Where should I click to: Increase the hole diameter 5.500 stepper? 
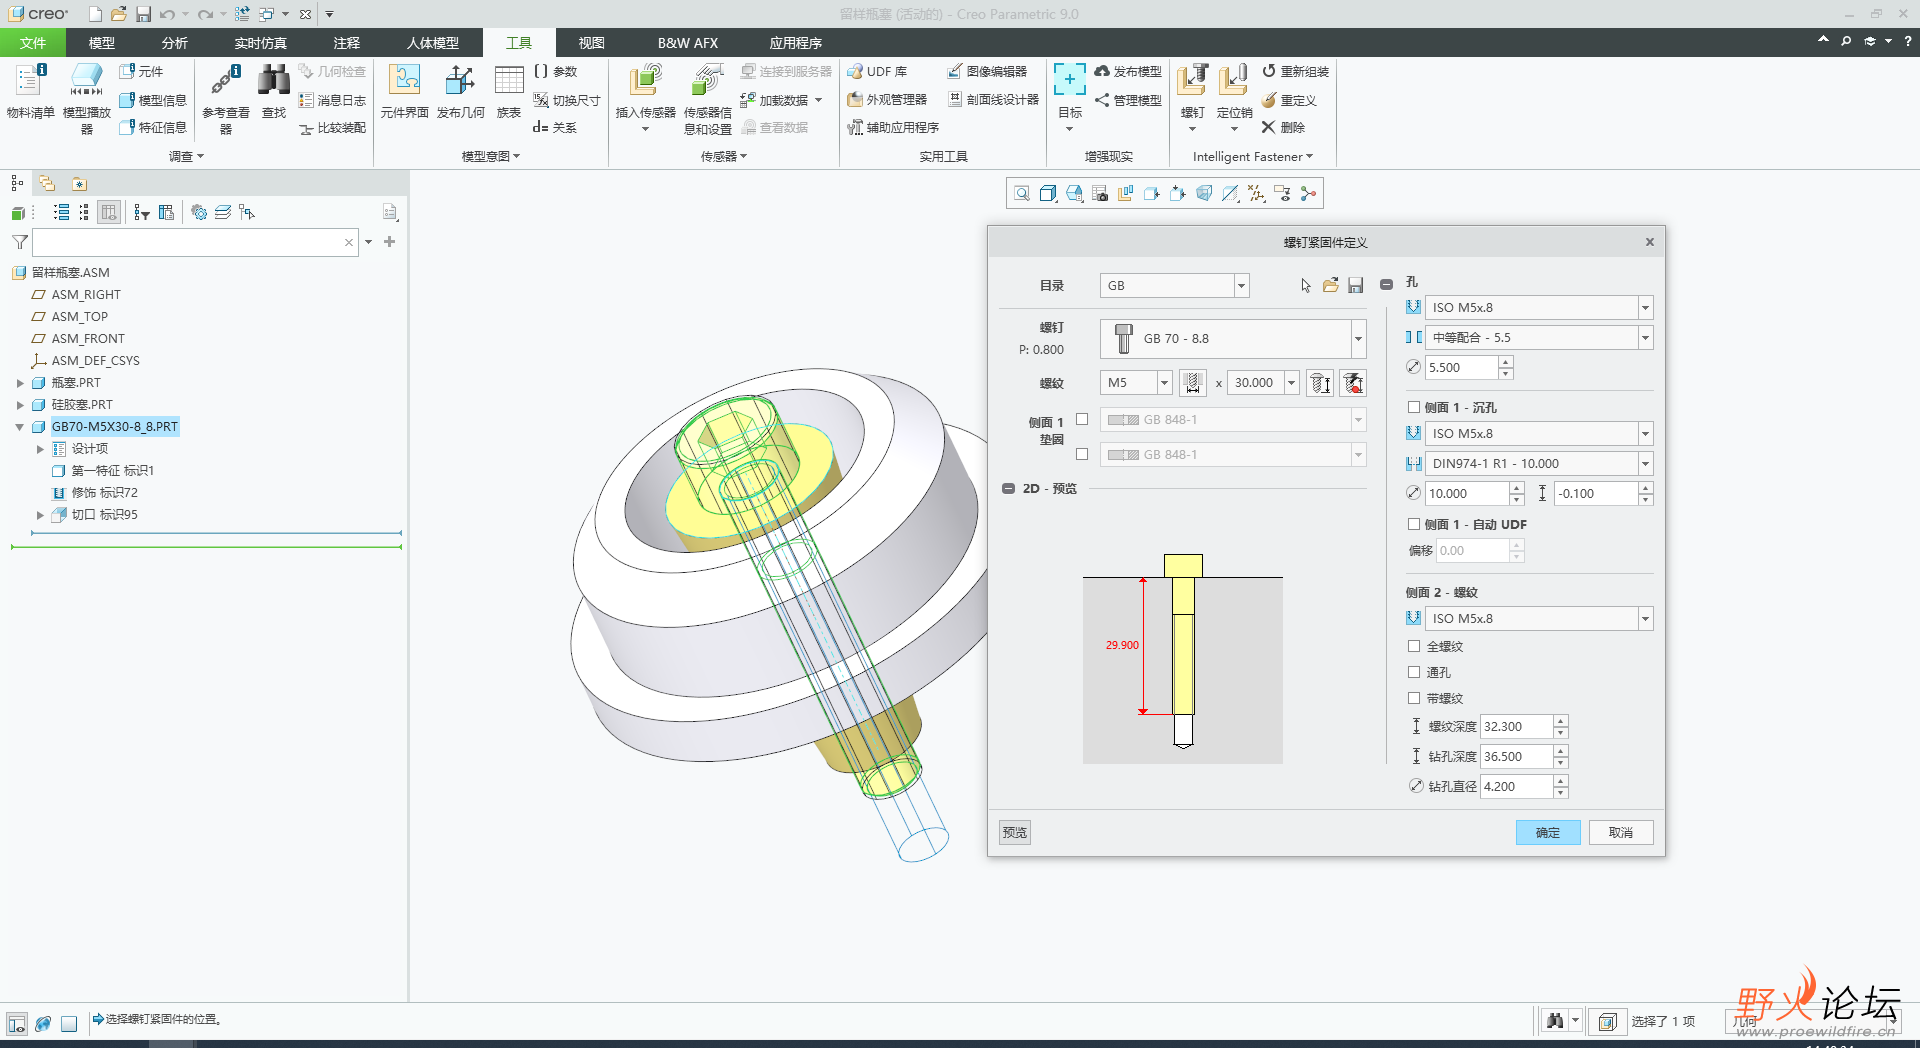pos(1506,362)
